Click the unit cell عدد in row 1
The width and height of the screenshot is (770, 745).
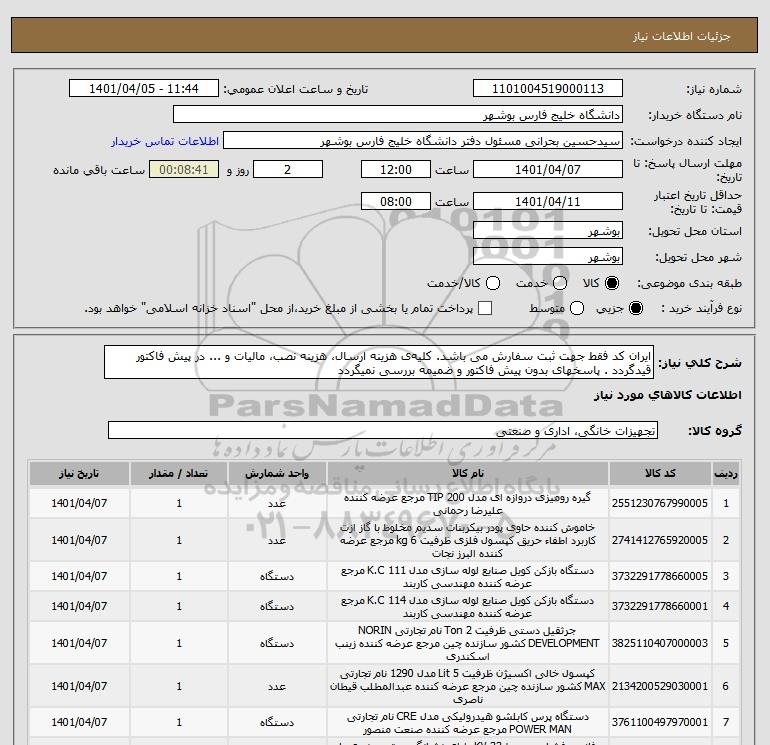tap(277, 503)
